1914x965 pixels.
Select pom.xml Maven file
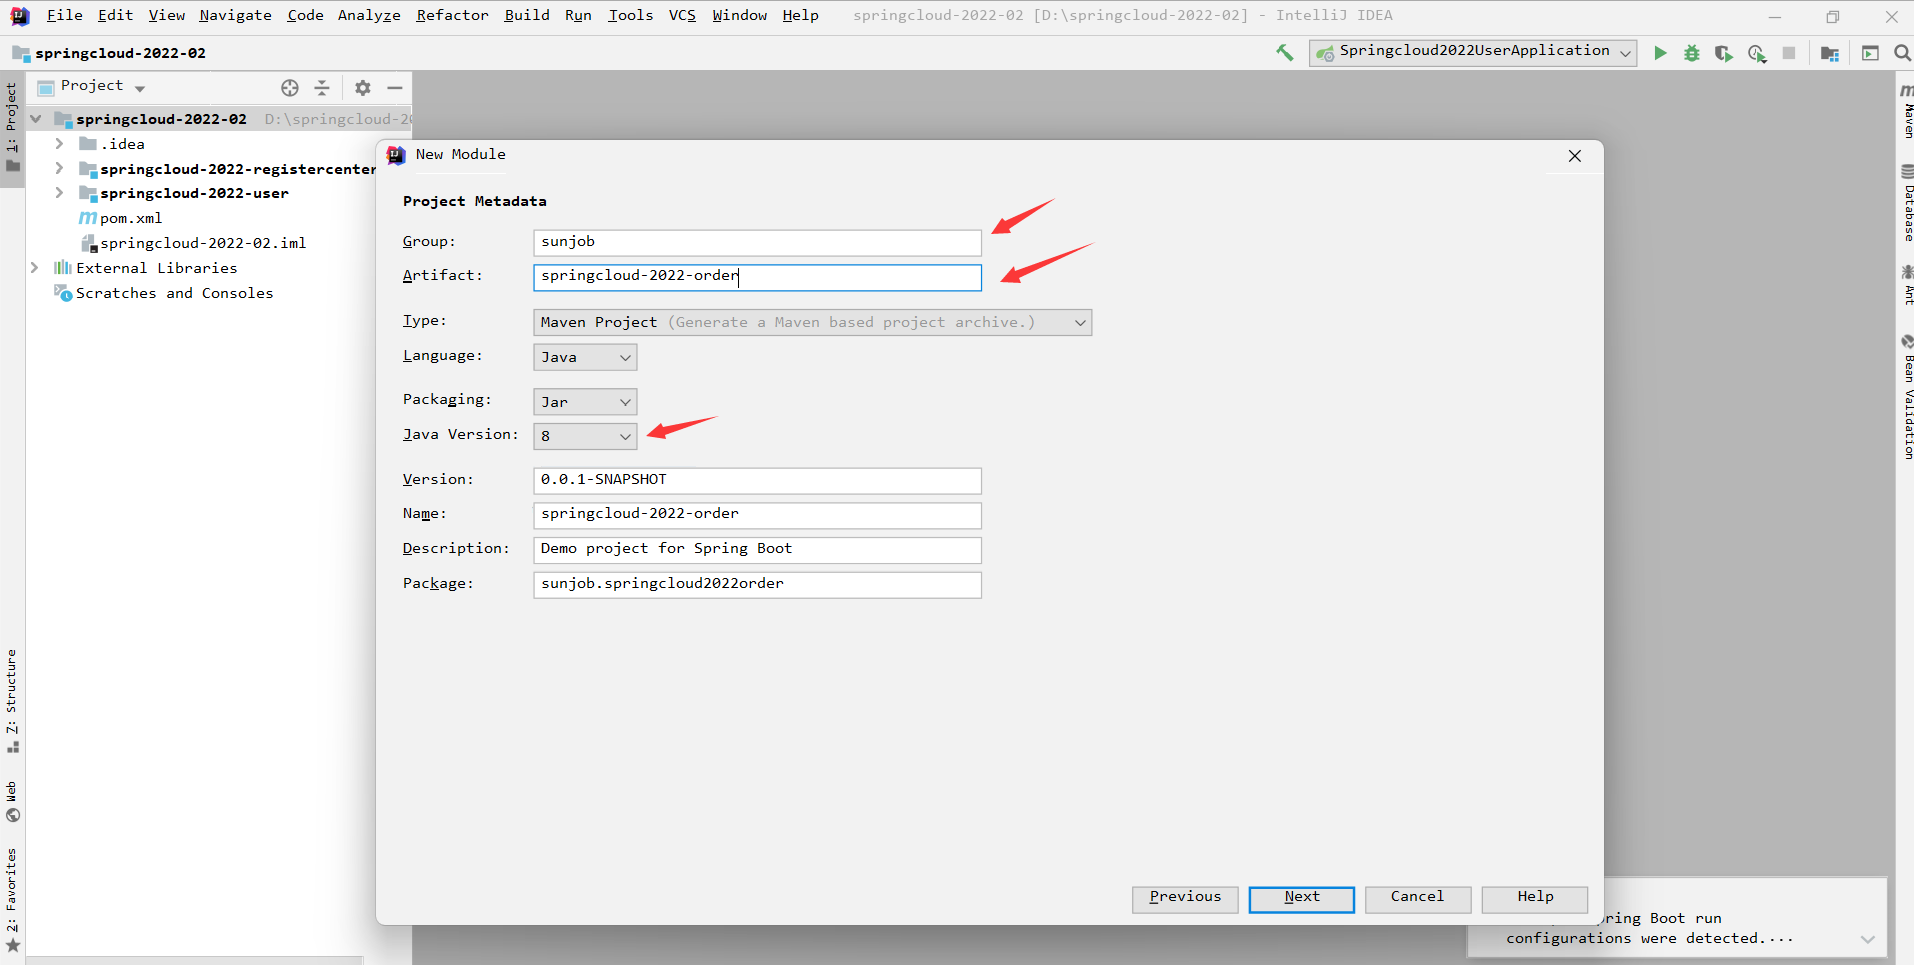[x=120, y=218]
